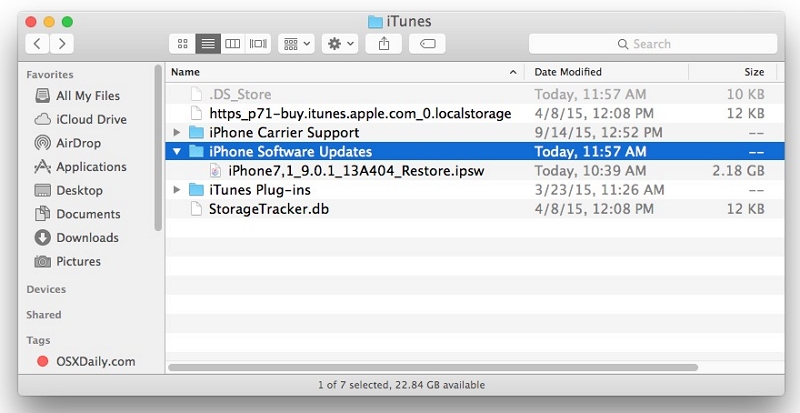This screenshot has width=800, height=413.
Task: Click the Tags section header
Action: [38, 340]
